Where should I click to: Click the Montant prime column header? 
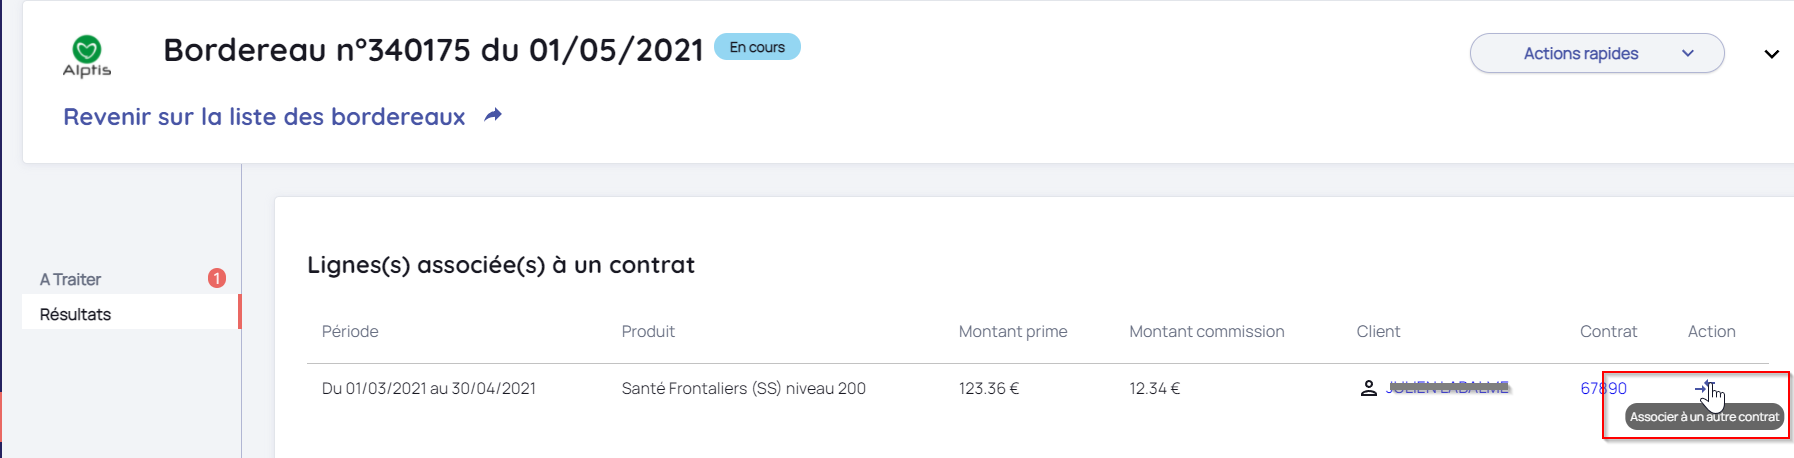pos(1013,331)
